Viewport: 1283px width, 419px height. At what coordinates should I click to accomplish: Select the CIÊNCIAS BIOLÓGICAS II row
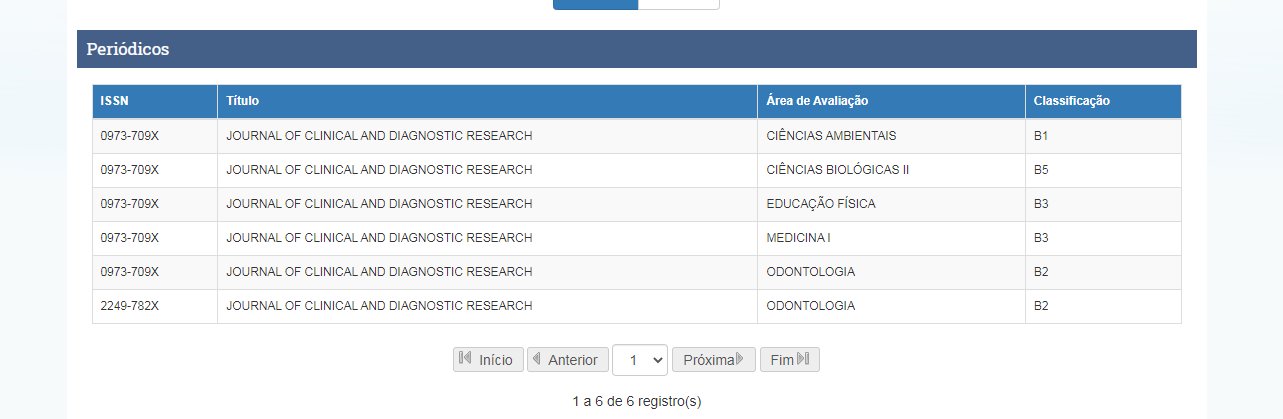(x=637, y=170)
